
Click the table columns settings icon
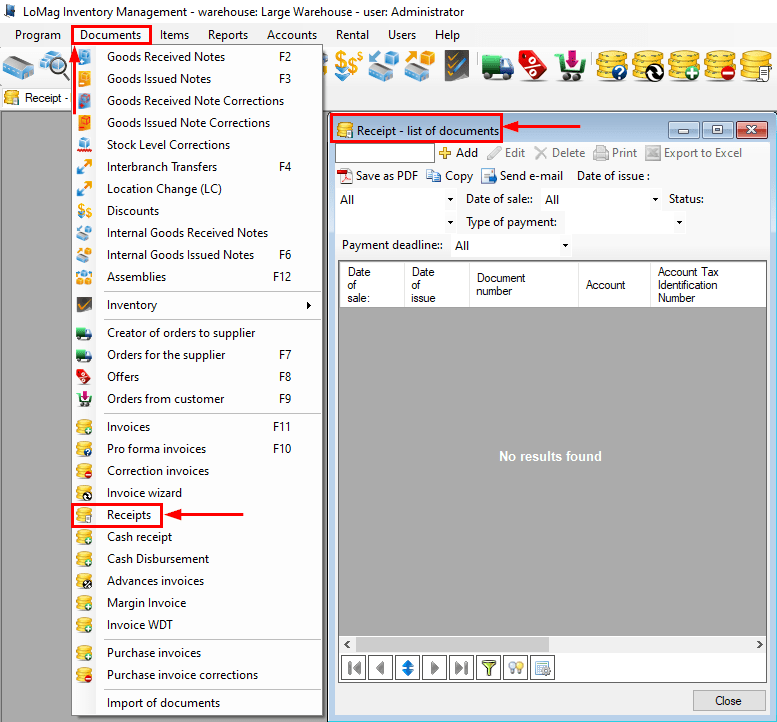(x=542, y=668)
